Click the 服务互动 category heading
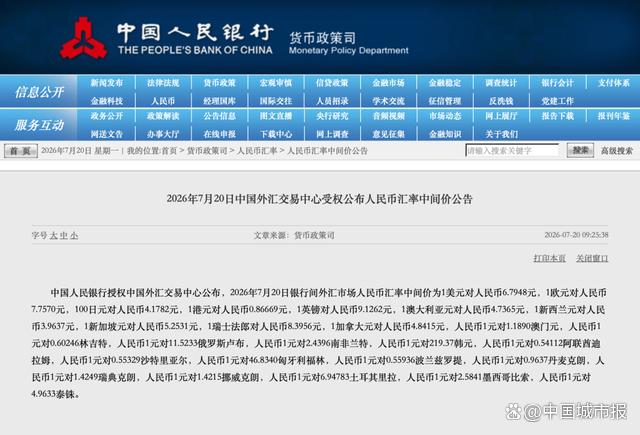640x435 pixels. (x=39, y=125)
